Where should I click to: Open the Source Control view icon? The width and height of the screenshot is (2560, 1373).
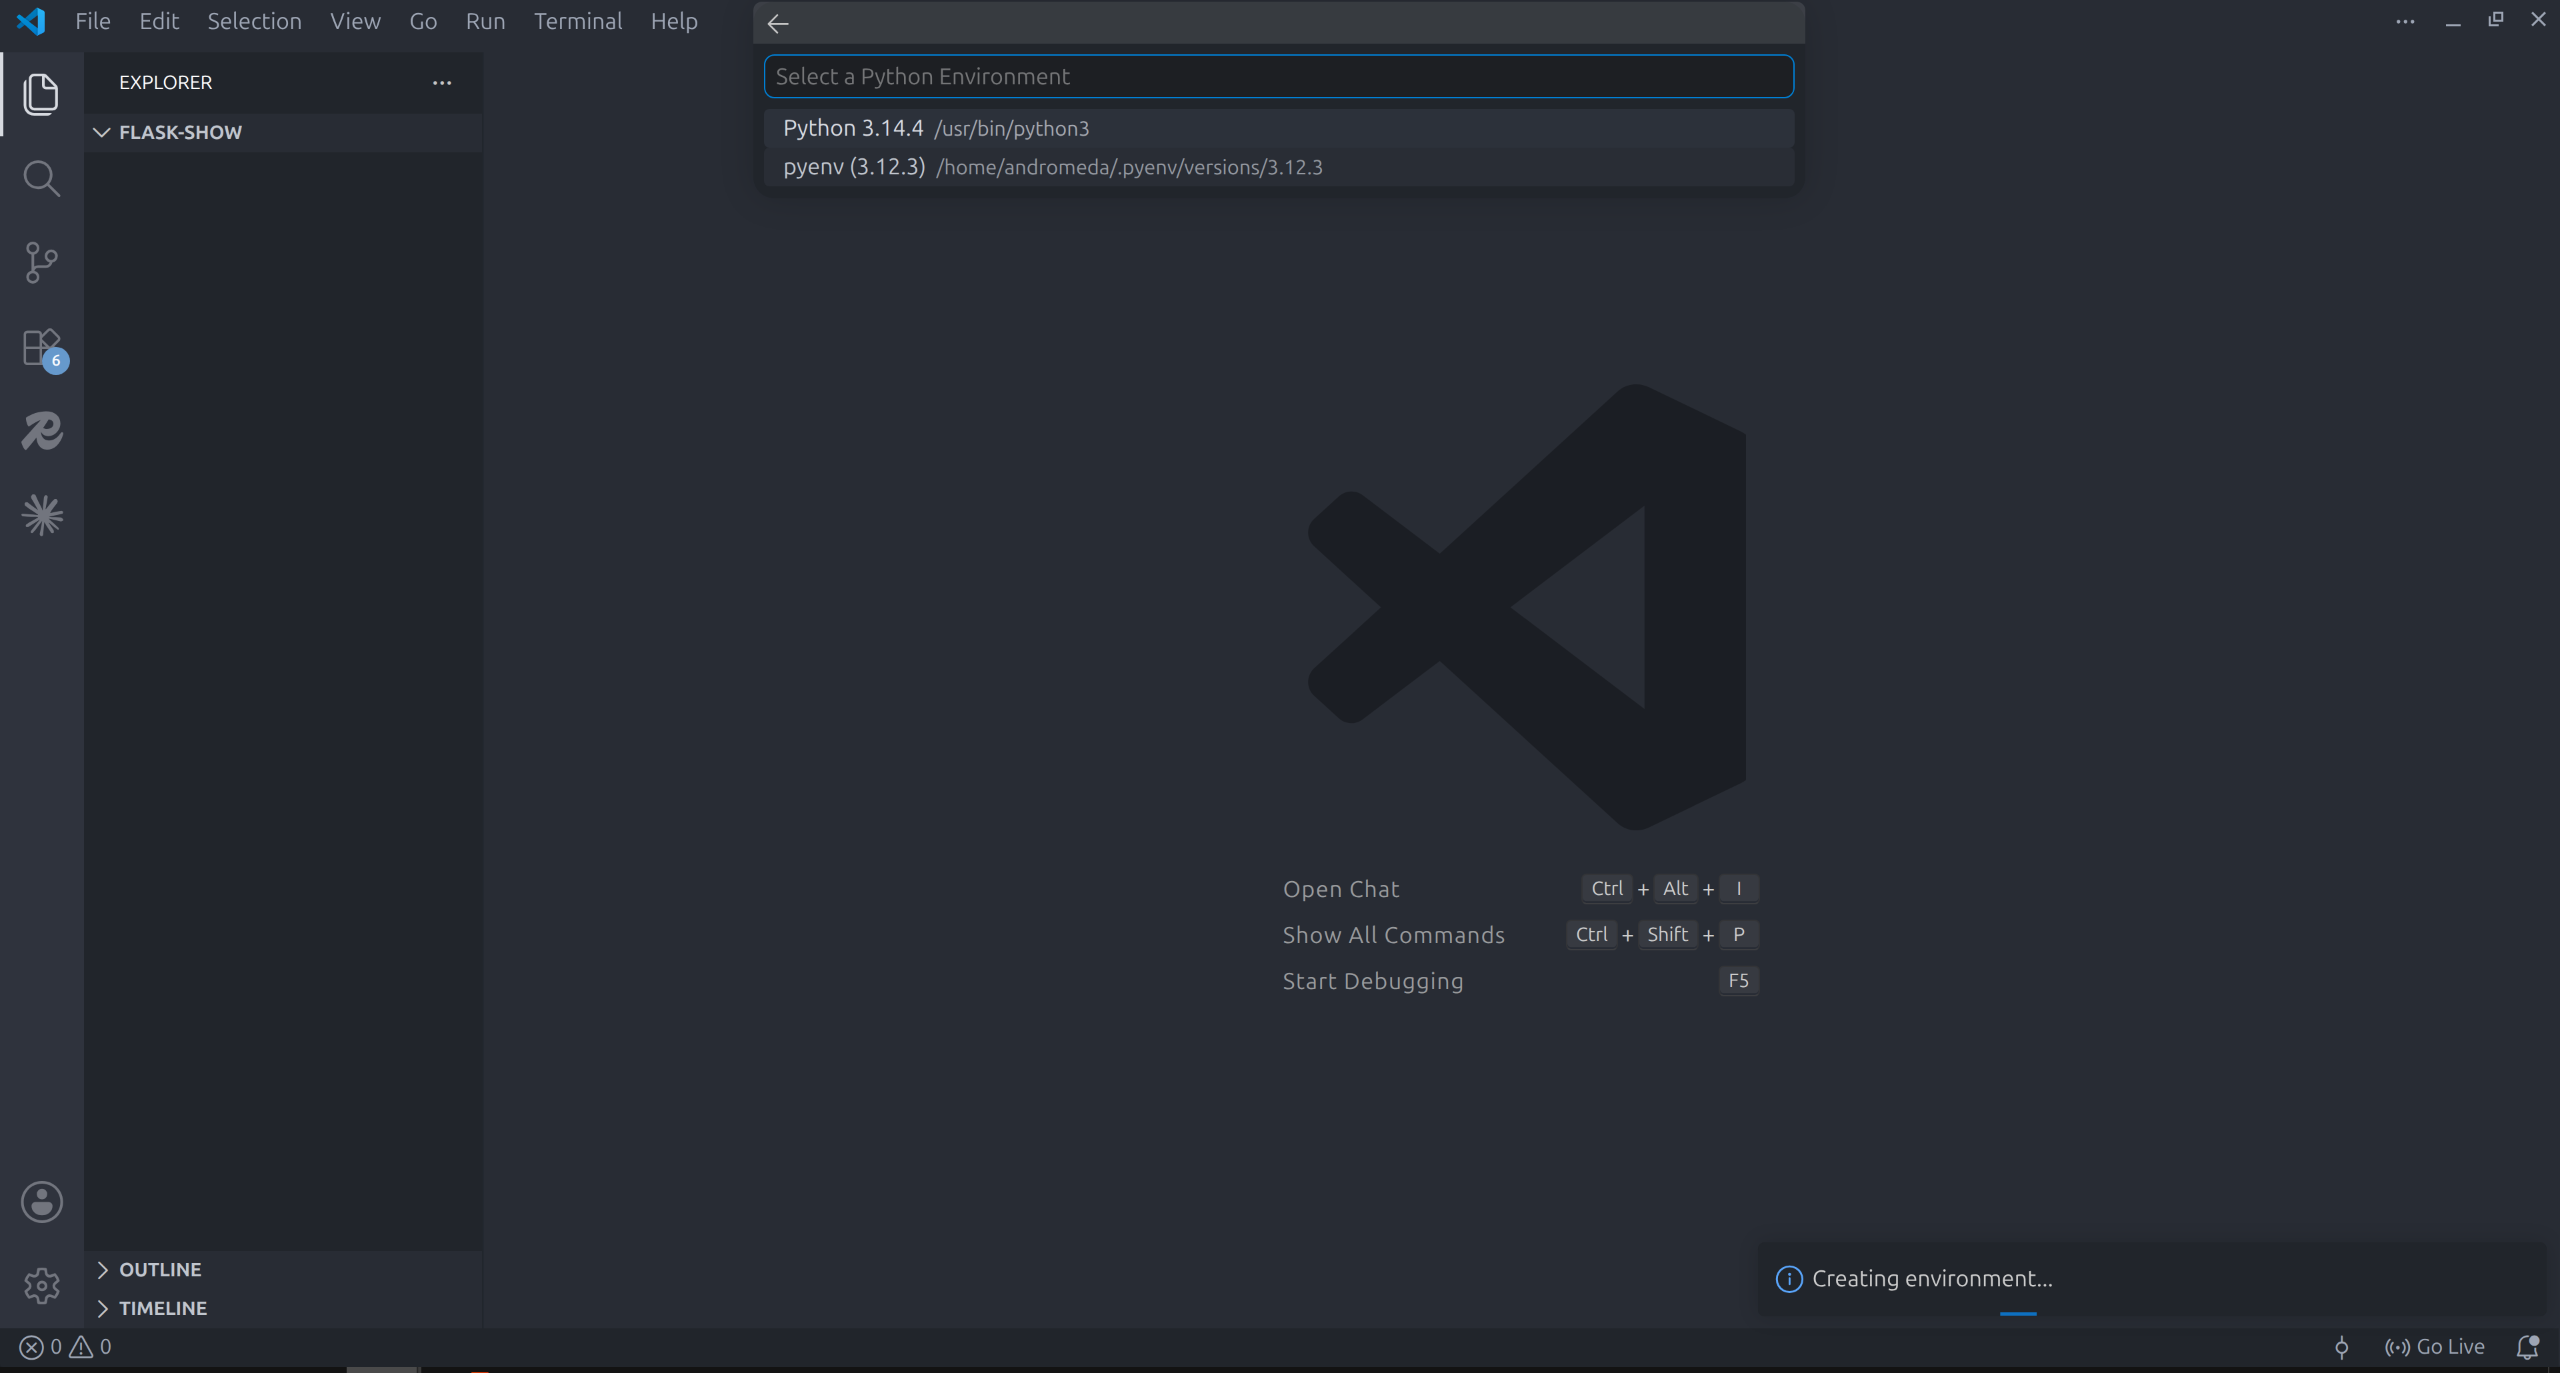click(41, 263)
